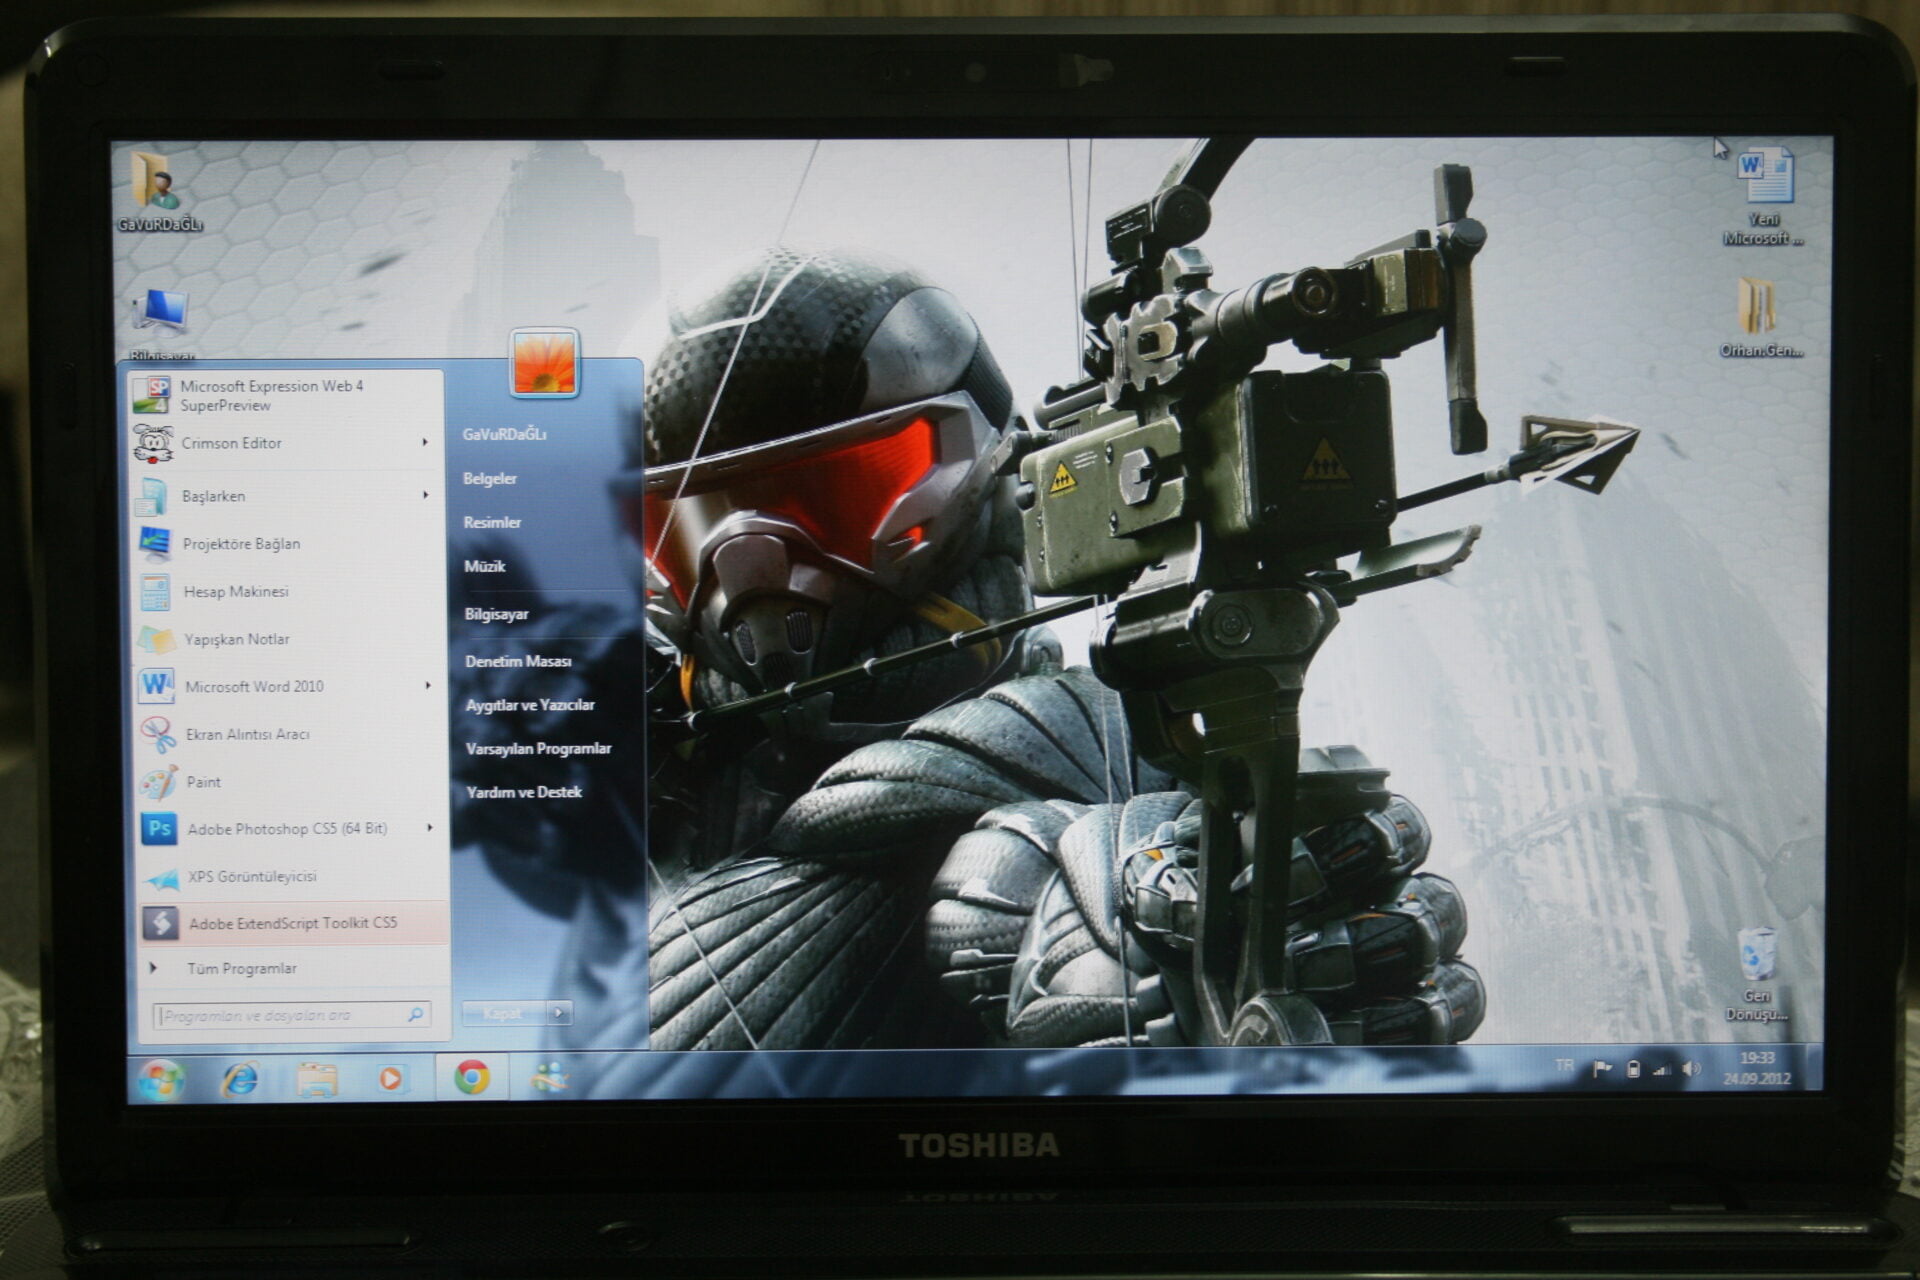Open Resimler in Start menu

[x=492, y=523]
